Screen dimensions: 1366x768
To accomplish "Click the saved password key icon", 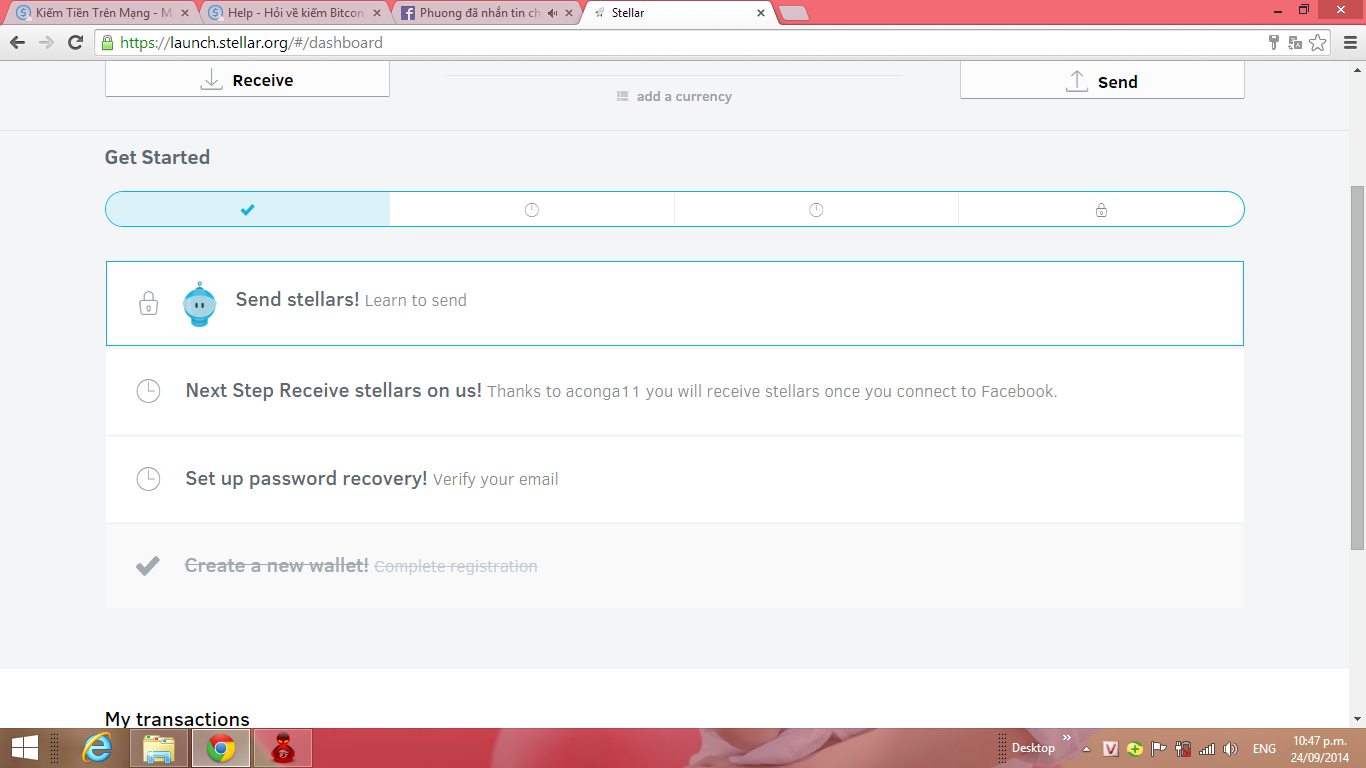I will (x=1274, y=42).
